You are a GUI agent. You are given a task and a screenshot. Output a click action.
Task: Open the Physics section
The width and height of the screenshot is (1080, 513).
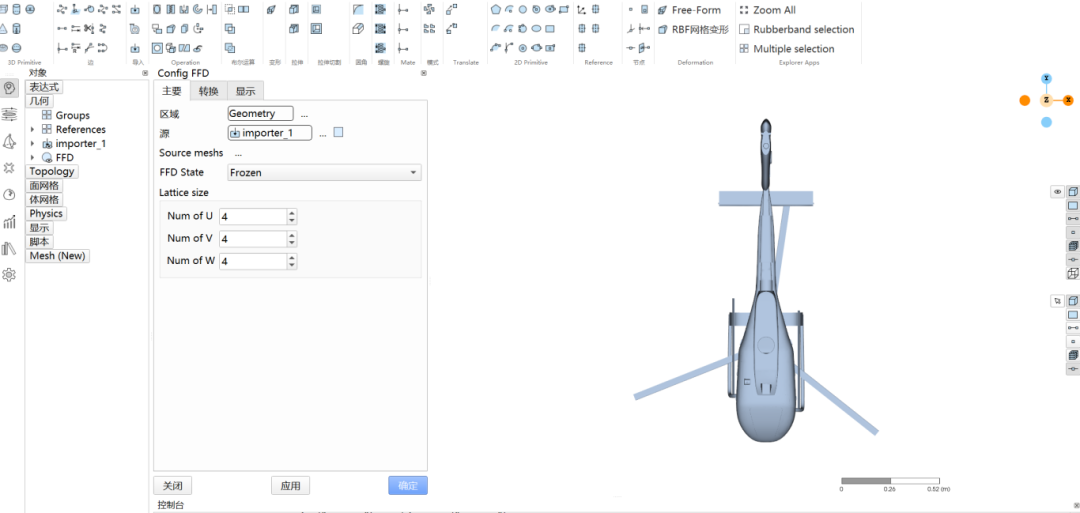click(46, 213)
